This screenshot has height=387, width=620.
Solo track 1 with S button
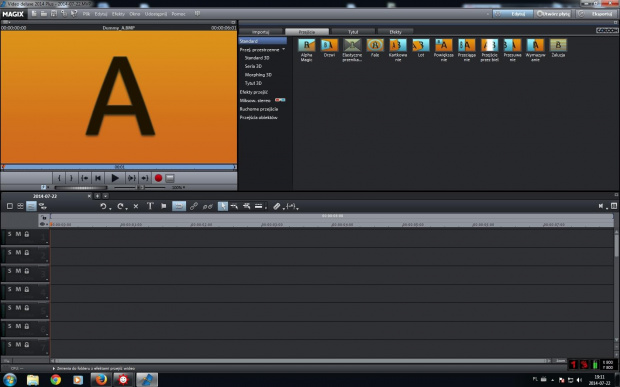pos(9,234)
